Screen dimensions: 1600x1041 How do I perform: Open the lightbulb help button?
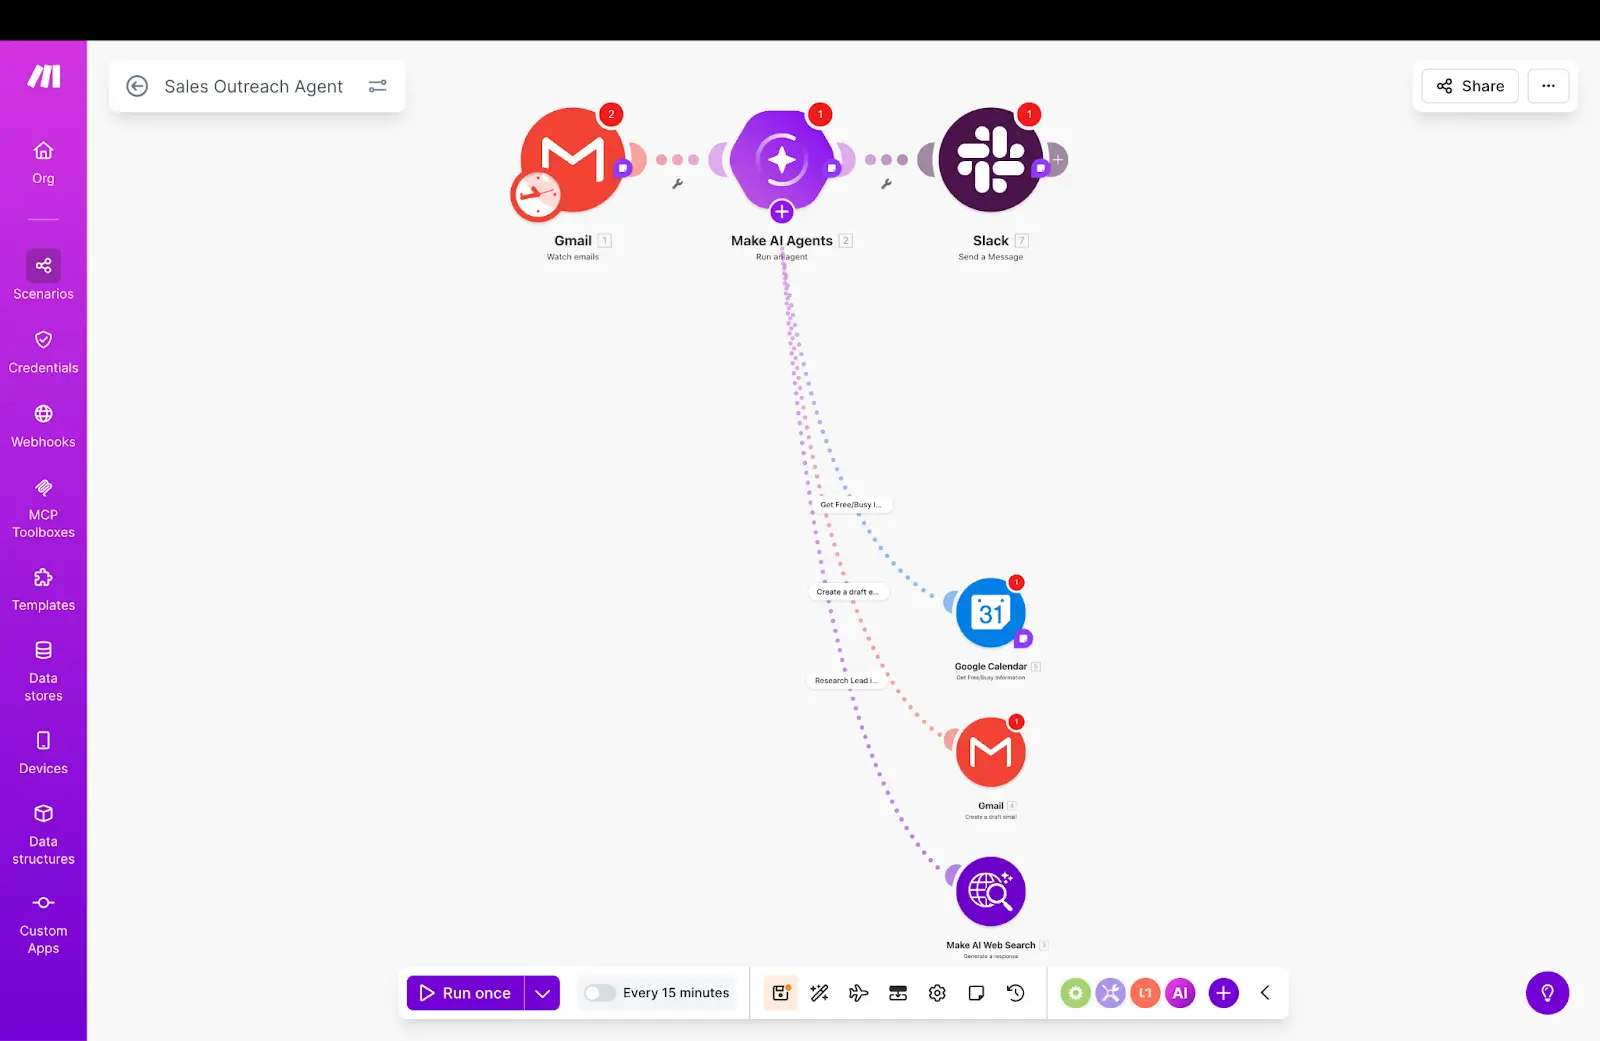1547,993
